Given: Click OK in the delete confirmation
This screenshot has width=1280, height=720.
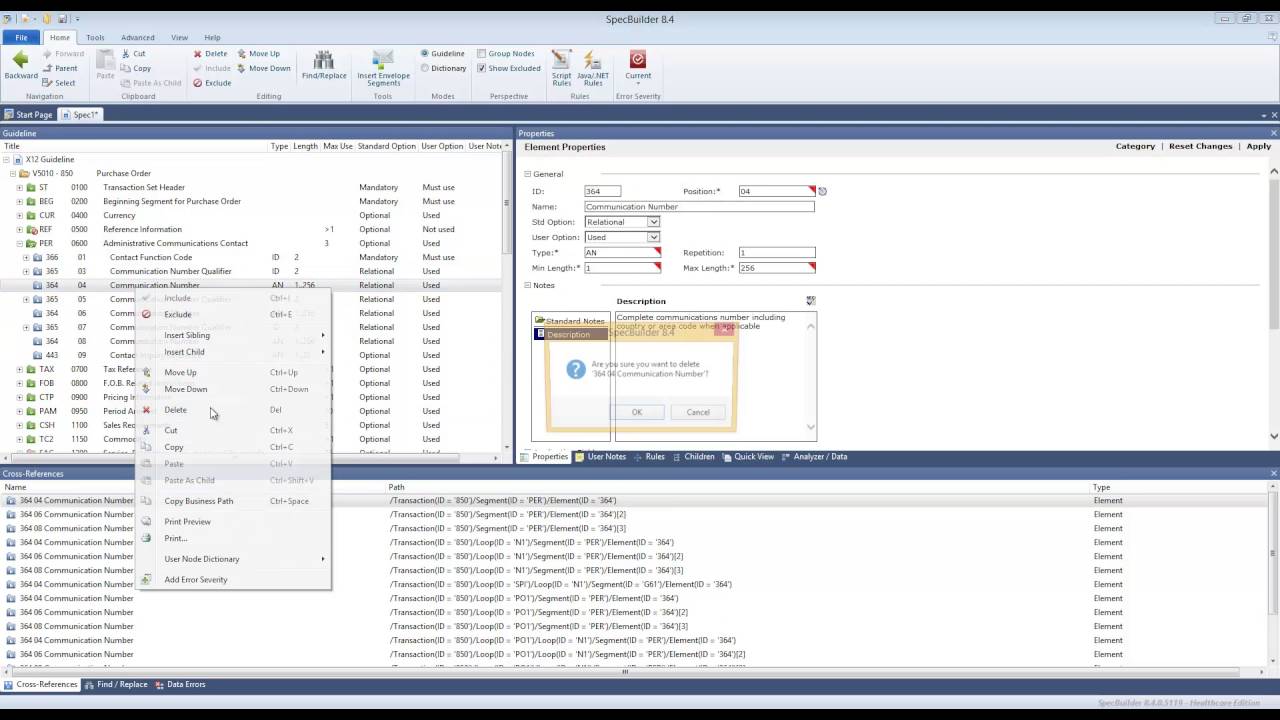Looking at the screenshot, I should (636, 412).
